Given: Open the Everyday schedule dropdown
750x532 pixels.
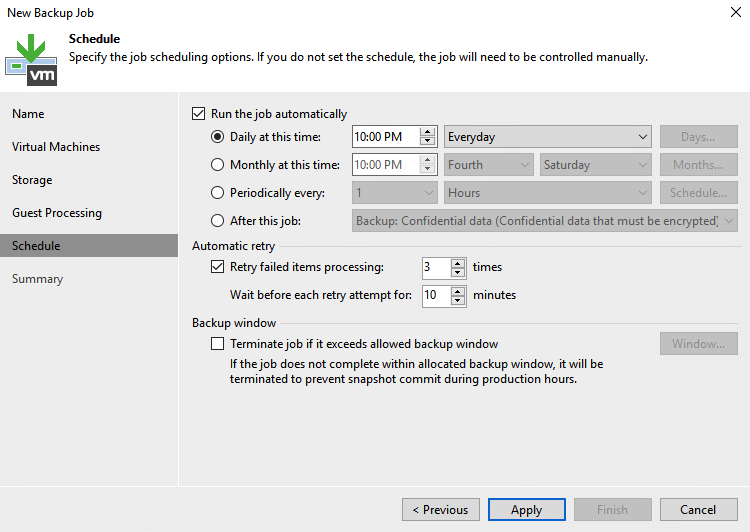Looking at the screenshot, I should 548,137.
